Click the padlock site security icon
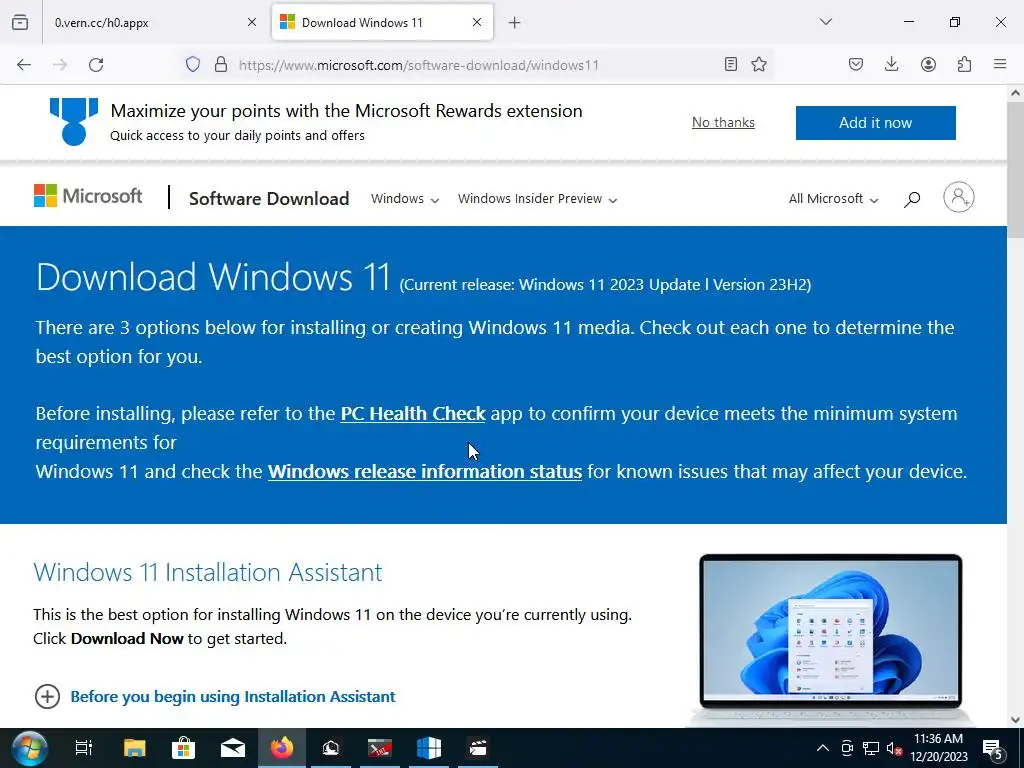Screen dimensions: 1024x768 (x=221, y=65)
